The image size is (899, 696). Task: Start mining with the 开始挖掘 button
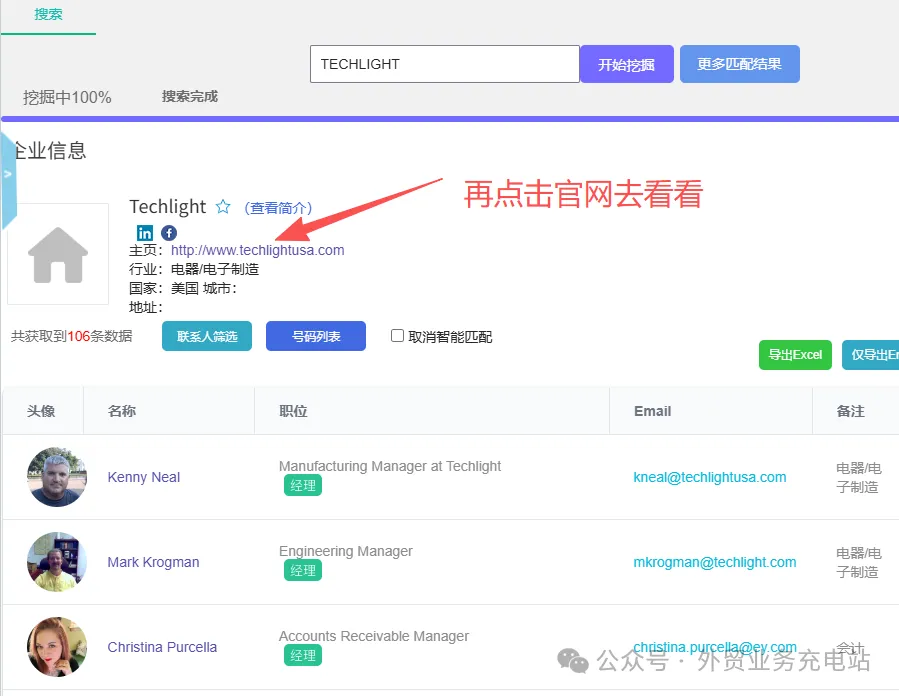(627, 64)
